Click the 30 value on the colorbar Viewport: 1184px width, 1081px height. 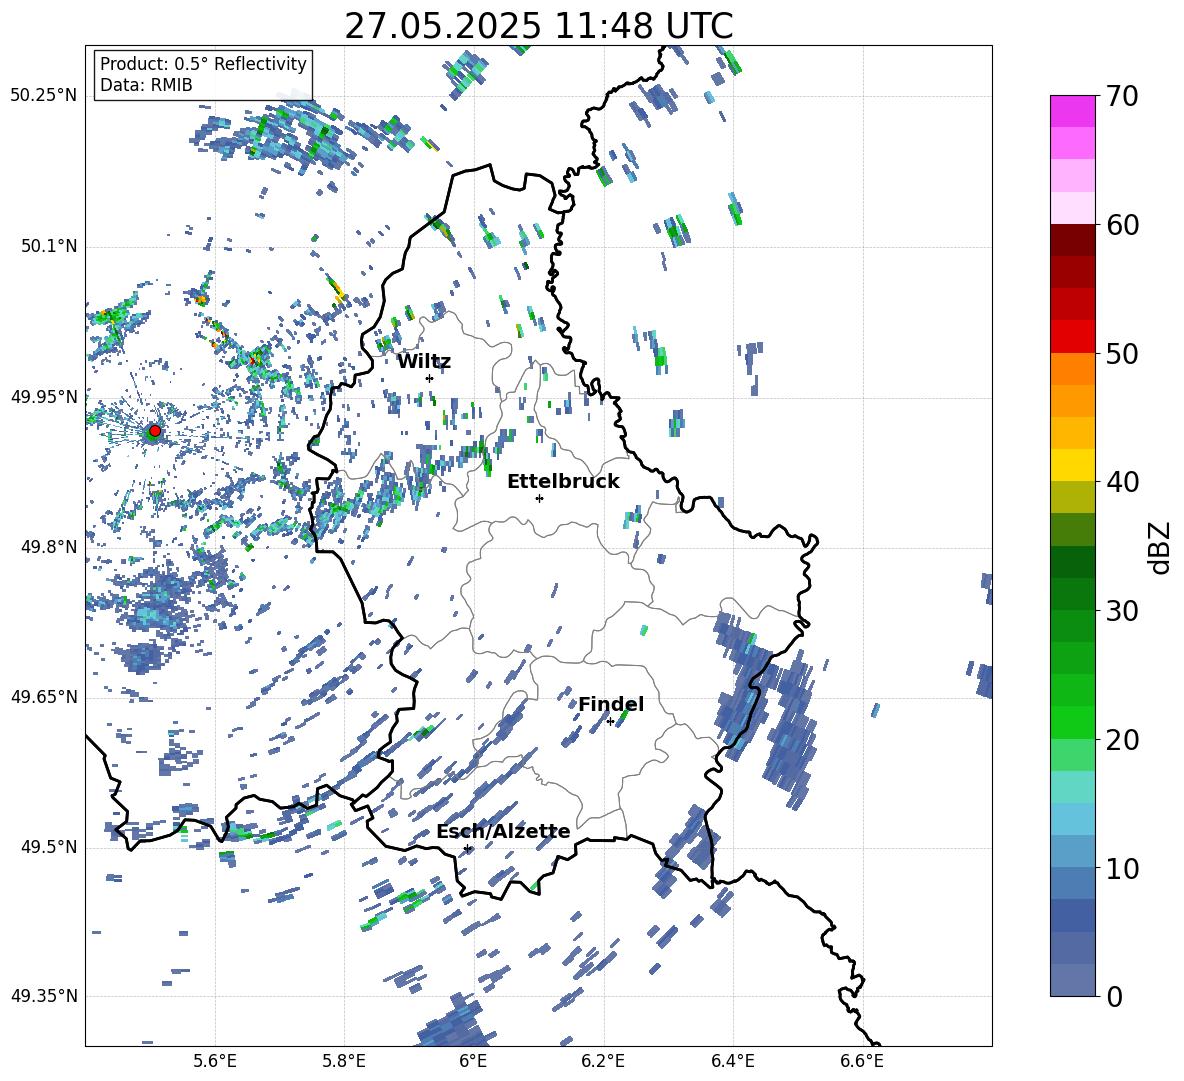click(1121, 611)
